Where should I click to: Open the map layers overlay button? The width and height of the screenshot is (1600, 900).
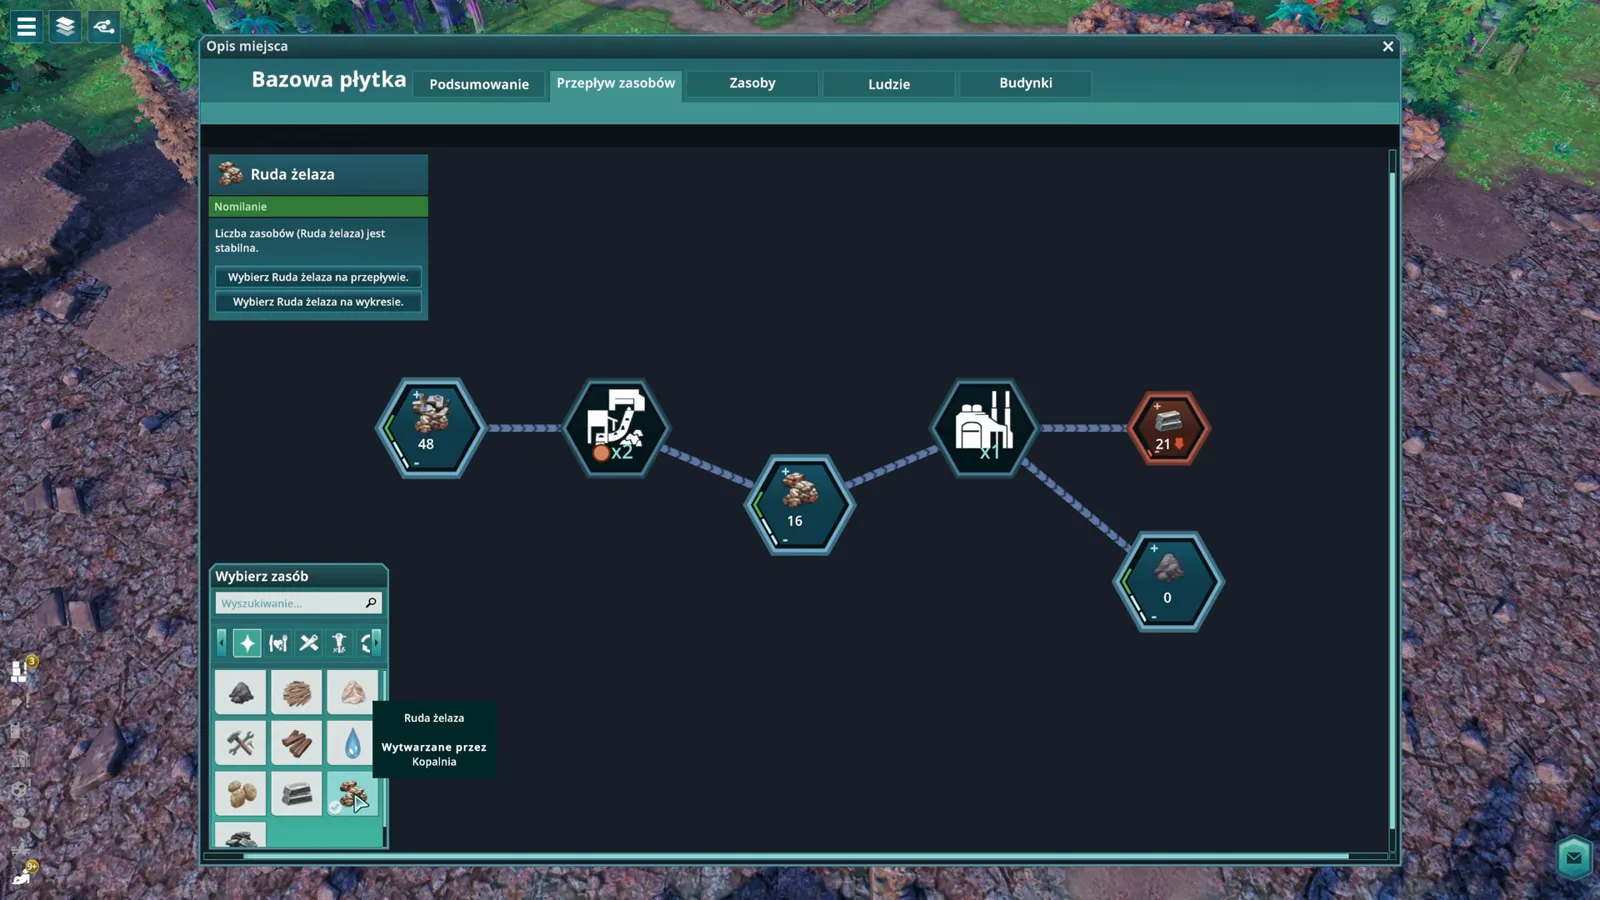pyautogui.click(x=65, y=26)
